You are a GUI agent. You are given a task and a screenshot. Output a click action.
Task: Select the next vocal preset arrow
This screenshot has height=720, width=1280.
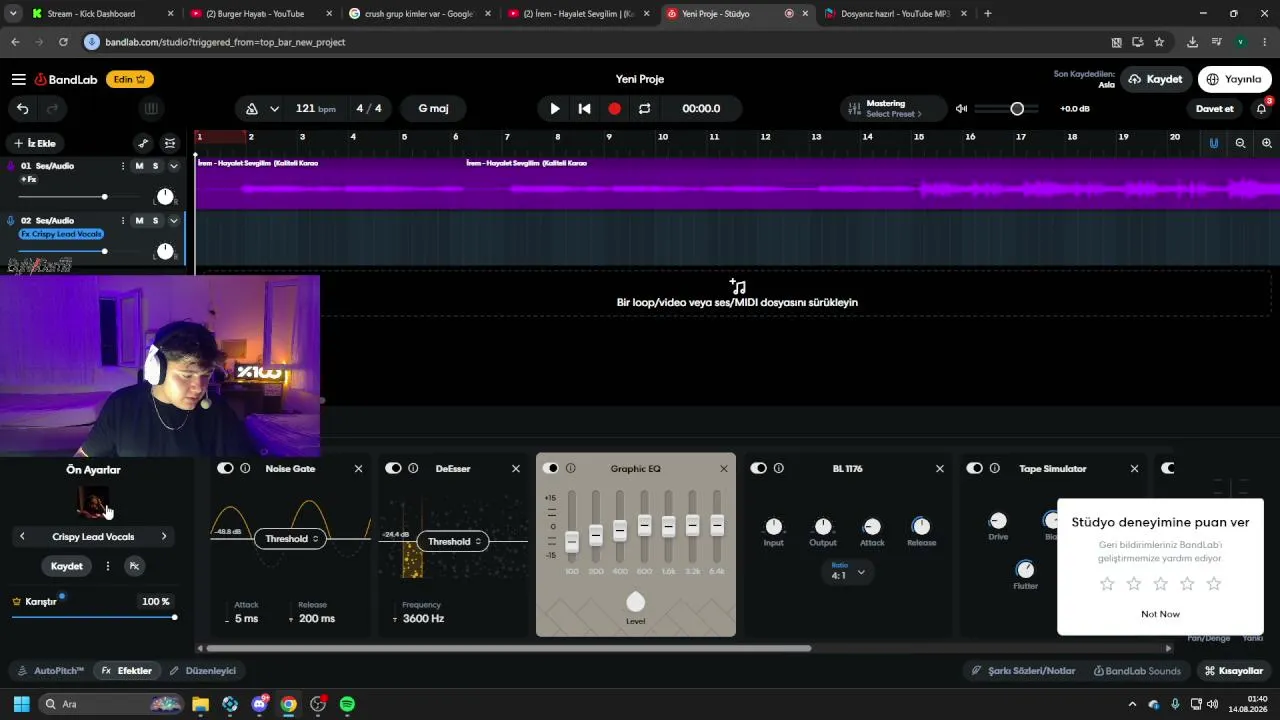tap(164, 537)
